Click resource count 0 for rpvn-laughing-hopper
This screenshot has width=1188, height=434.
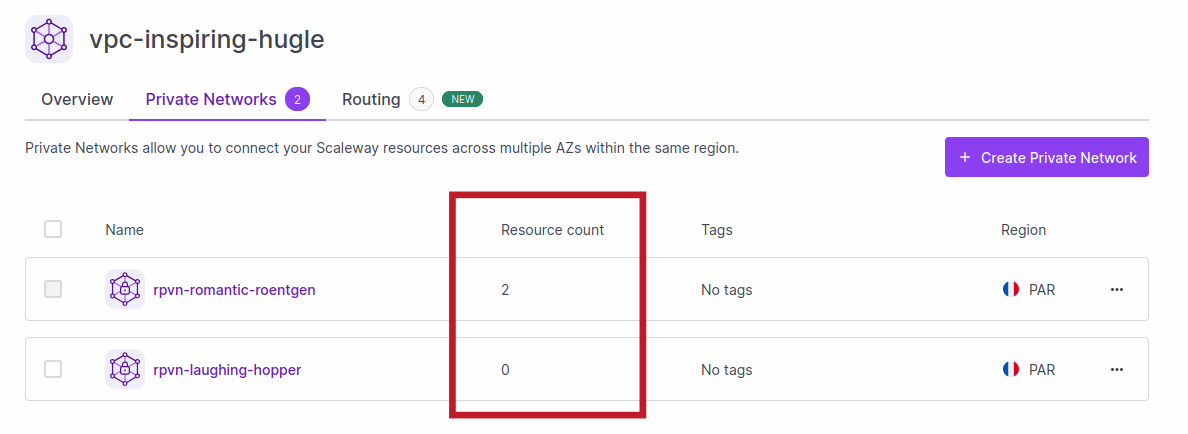point(505,370)
